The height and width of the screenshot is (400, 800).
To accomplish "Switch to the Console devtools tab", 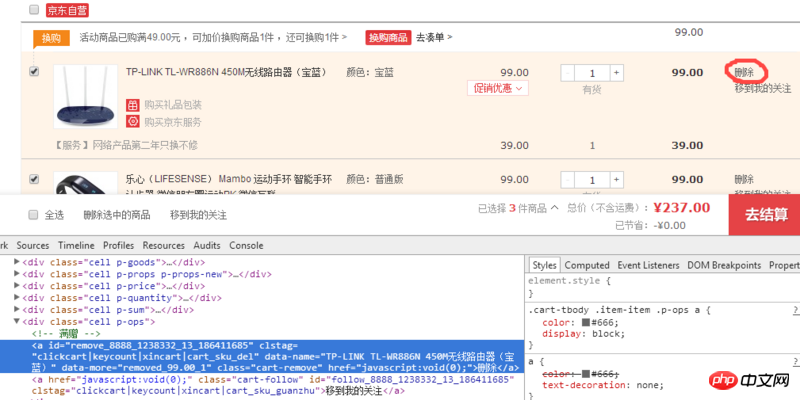I will coord(246,245).
